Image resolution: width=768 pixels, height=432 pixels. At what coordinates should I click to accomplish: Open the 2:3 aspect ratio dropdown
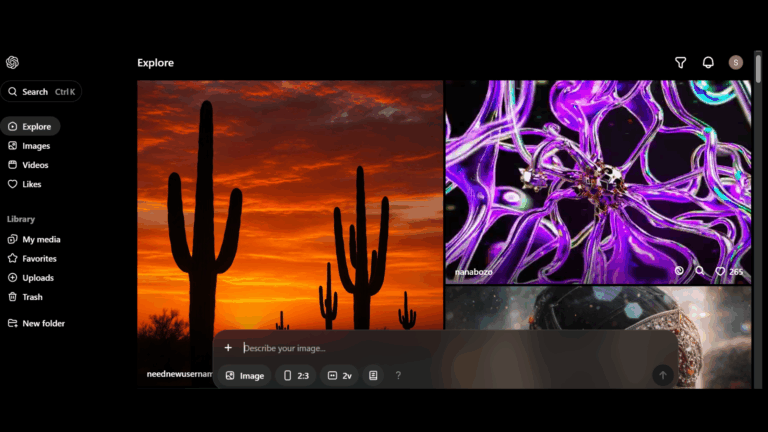click(x=296, y=376)
